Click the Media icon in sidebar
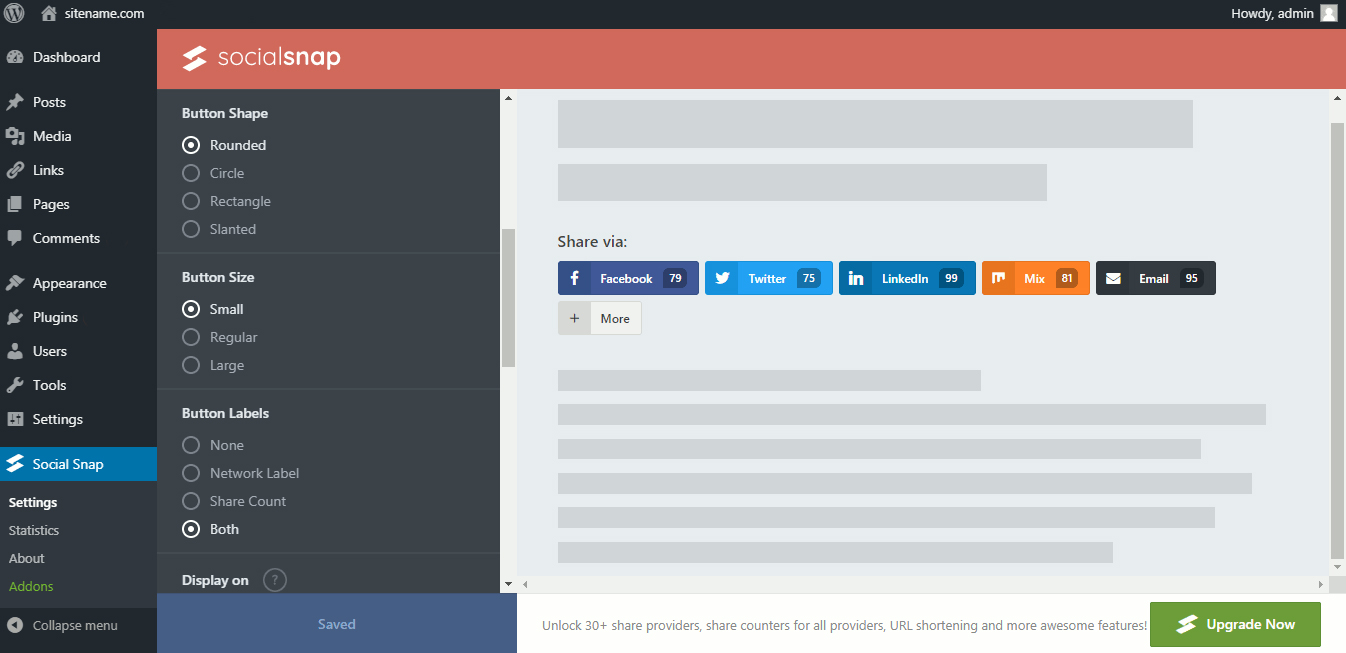The width and height of the screenshot is (1346, 653). [15, 136]
